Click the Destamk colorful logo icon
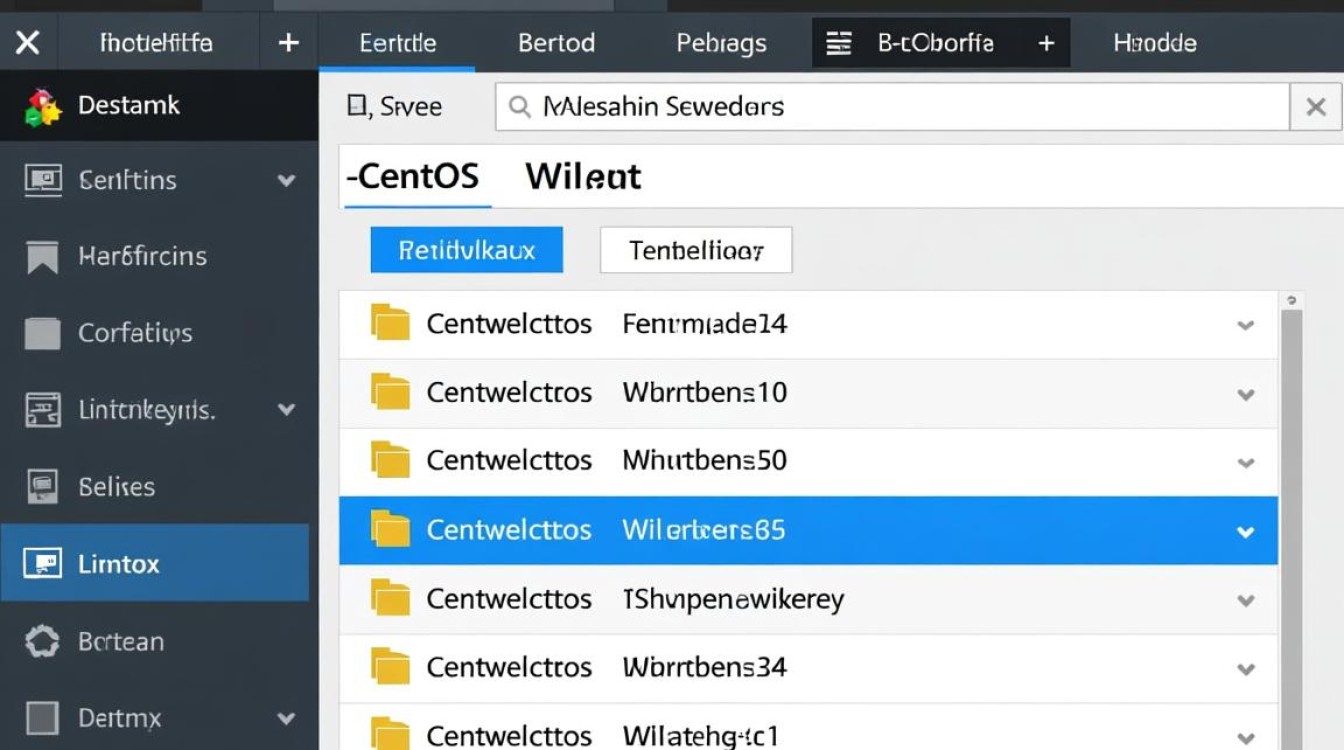This screenshot has width=1344, height=750. tap(43, 106)
